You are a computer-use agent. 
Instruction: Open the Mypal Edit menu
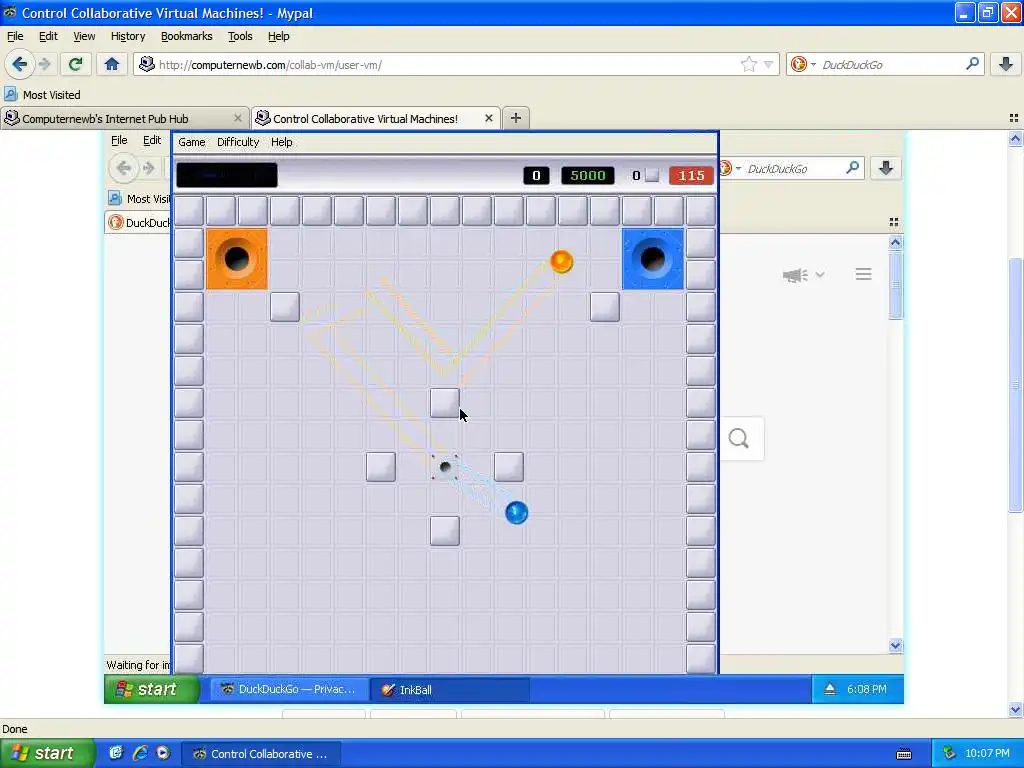(48, 36)
